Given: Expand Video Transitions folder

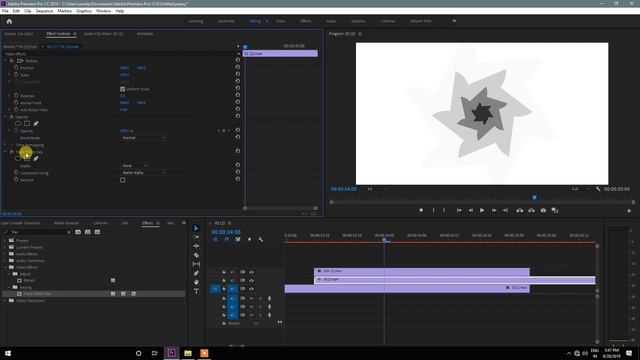Looking at the screenshot, I should (x=5, y=300).
